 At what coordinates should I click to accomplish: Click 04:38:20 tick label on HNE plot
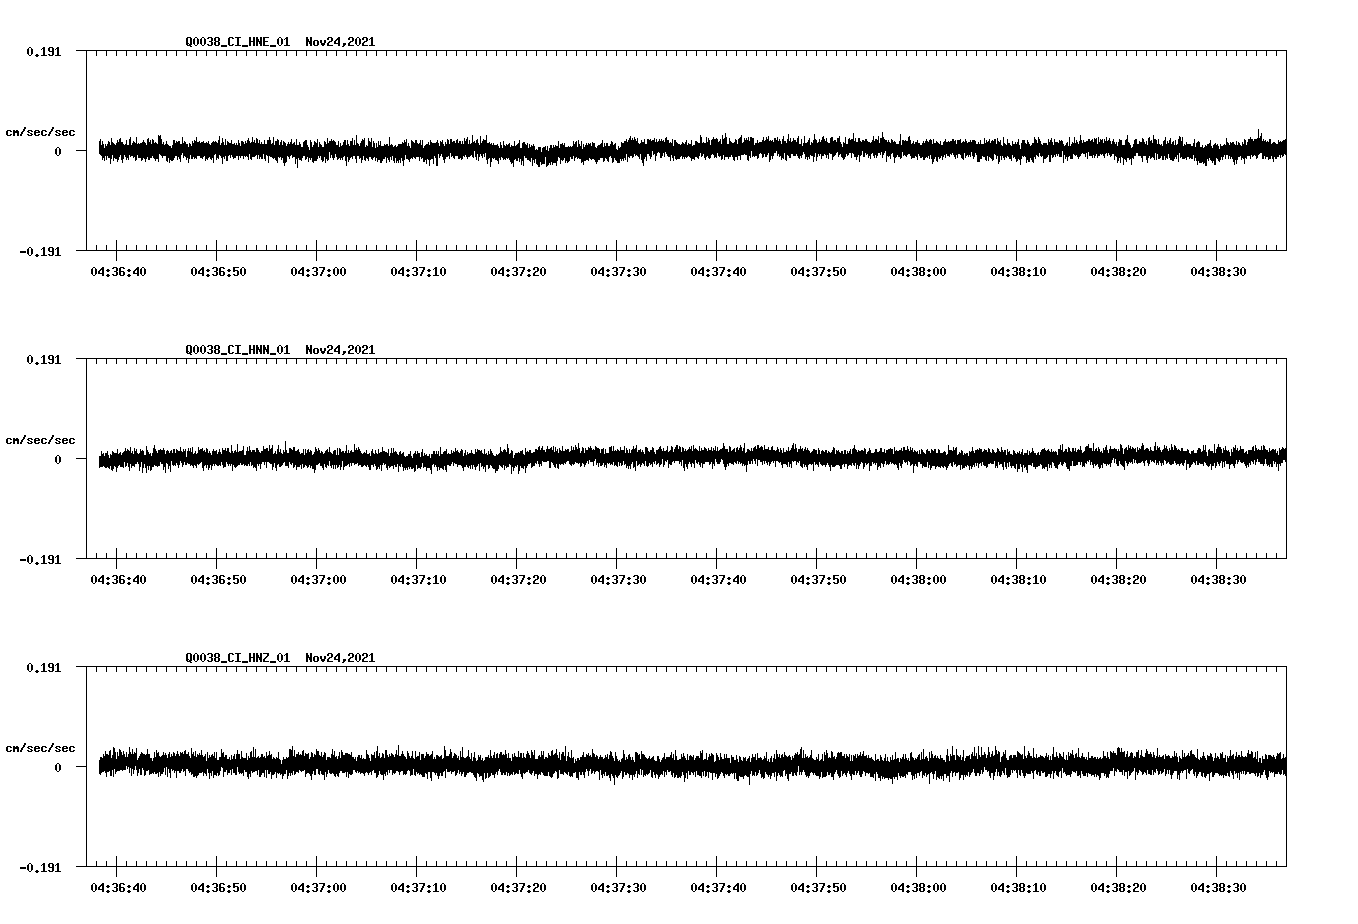[x=1118, y=272]
